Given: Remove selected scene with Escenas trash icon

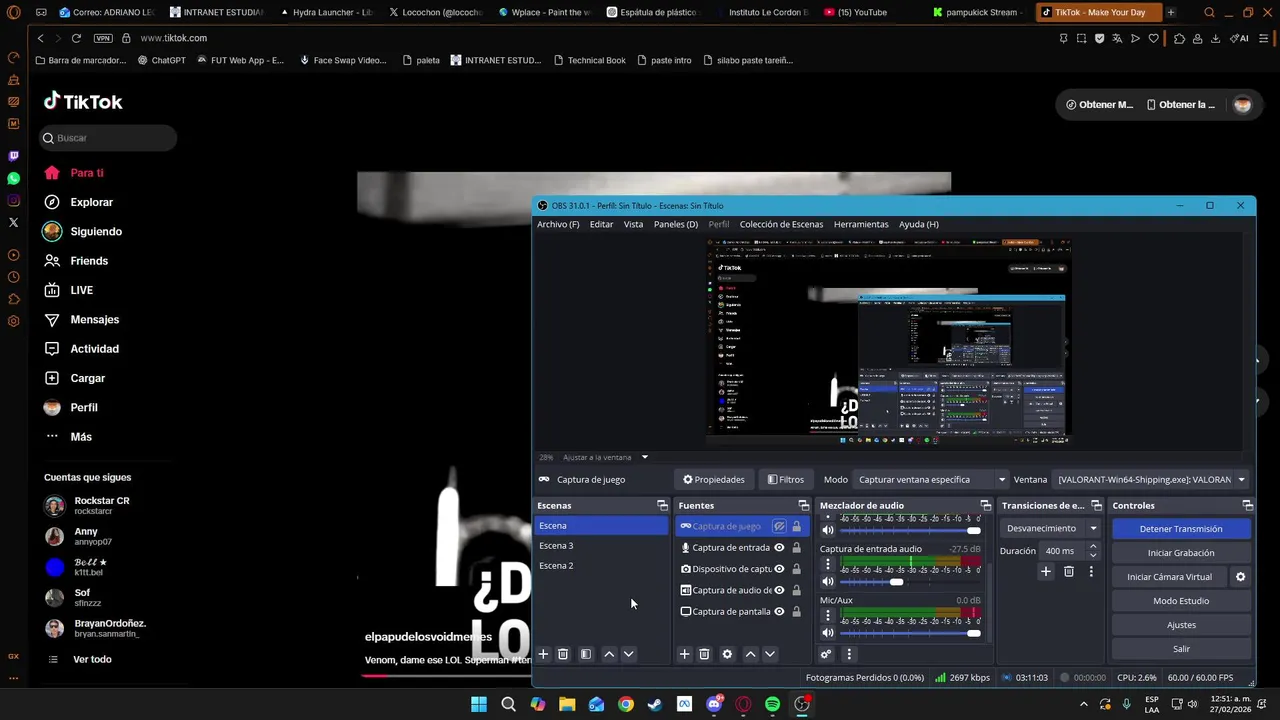Looking at the screenshot, I should (563, 654).
